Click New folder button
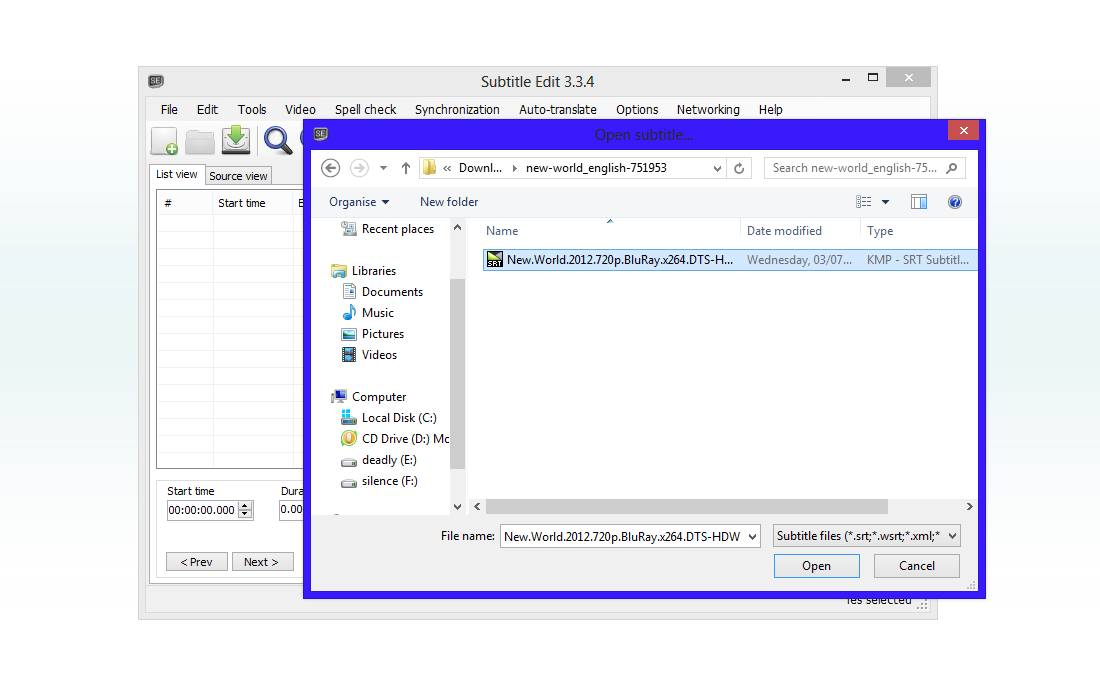 (449, 202)
